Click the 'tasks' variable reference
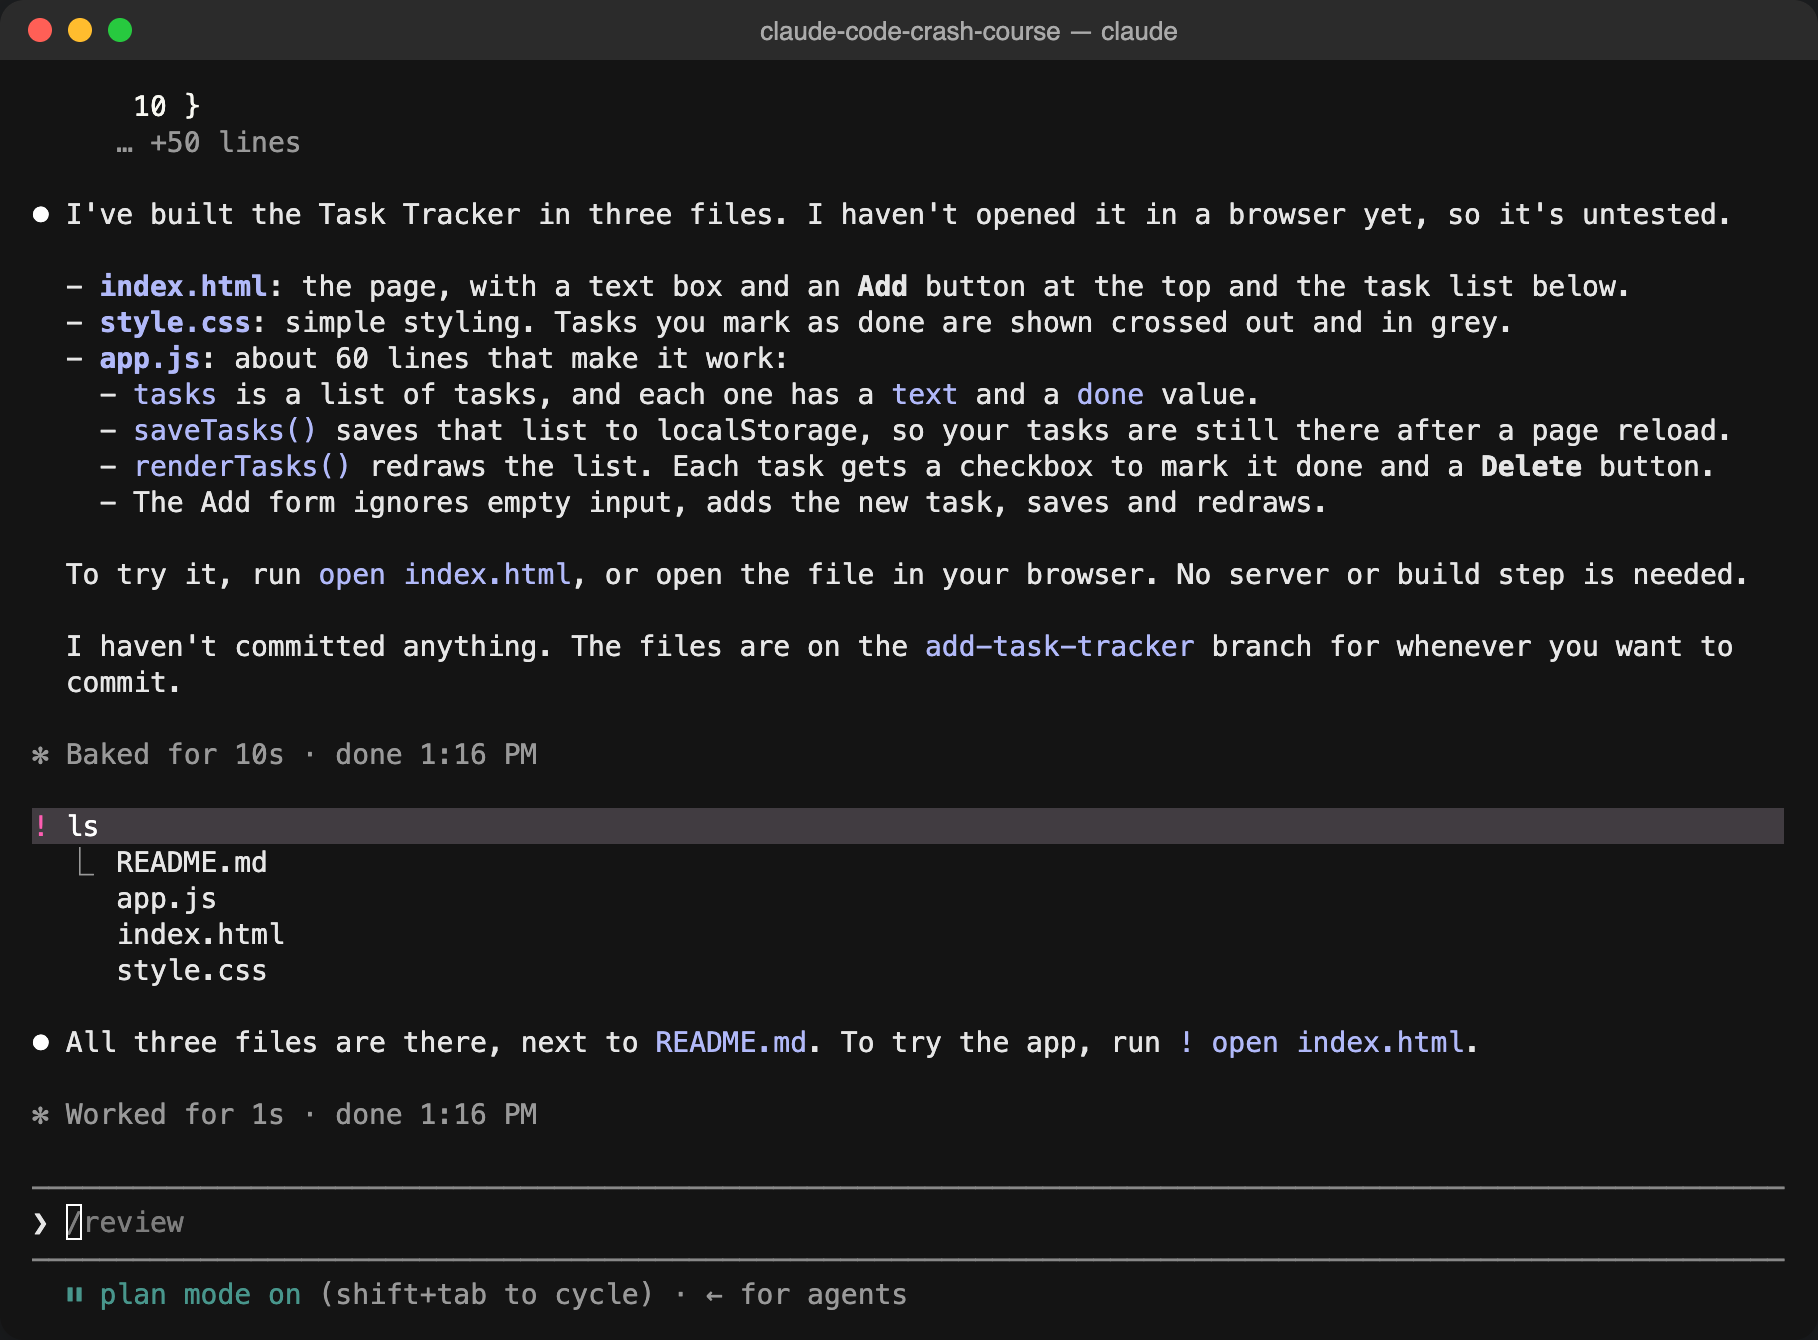 (175, 394)
